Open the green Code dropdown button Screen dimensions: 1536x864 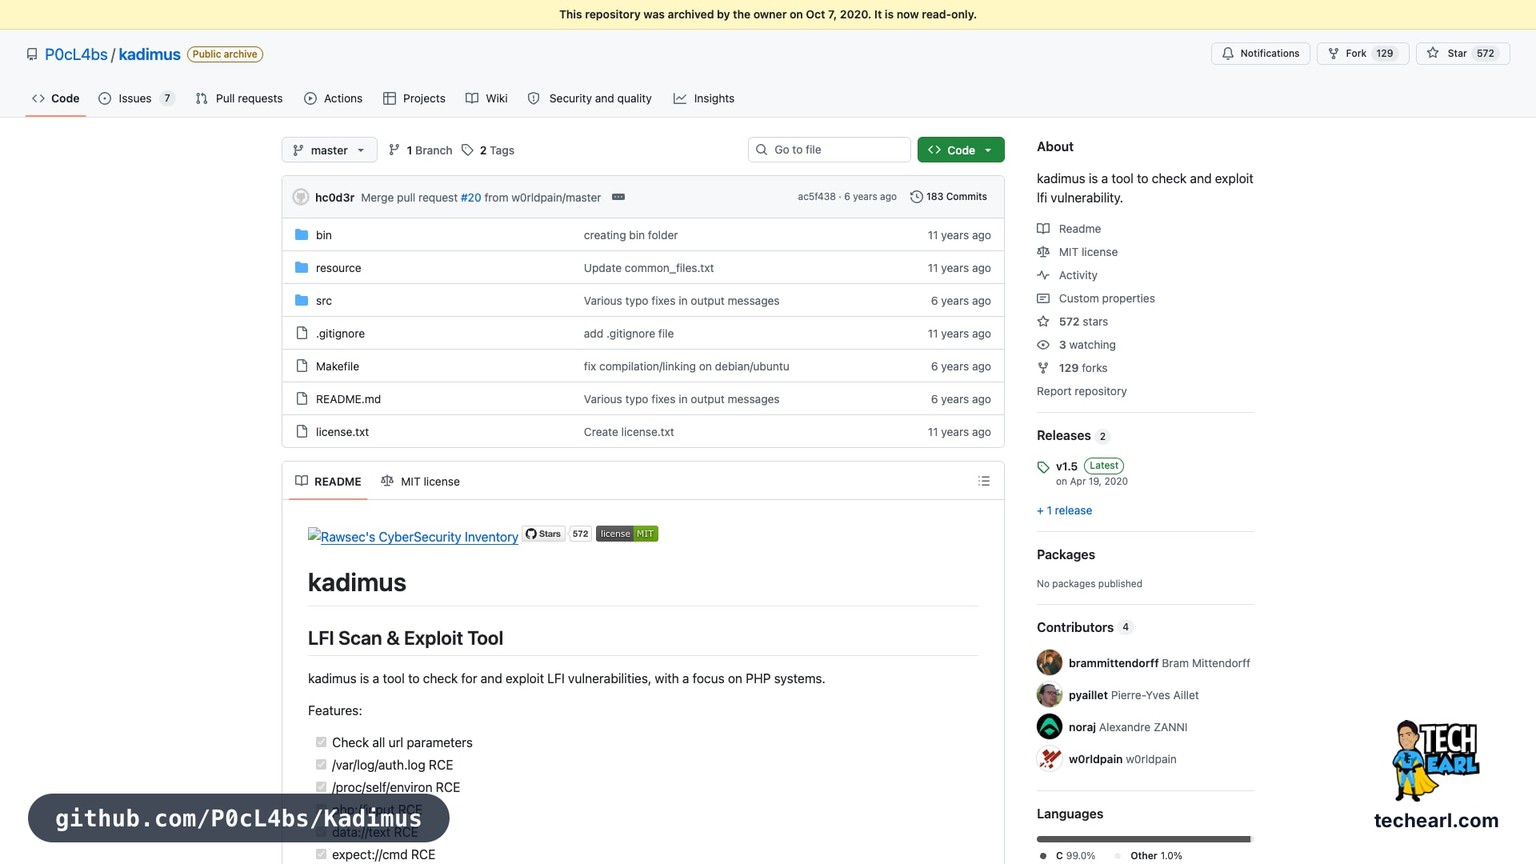961,150
